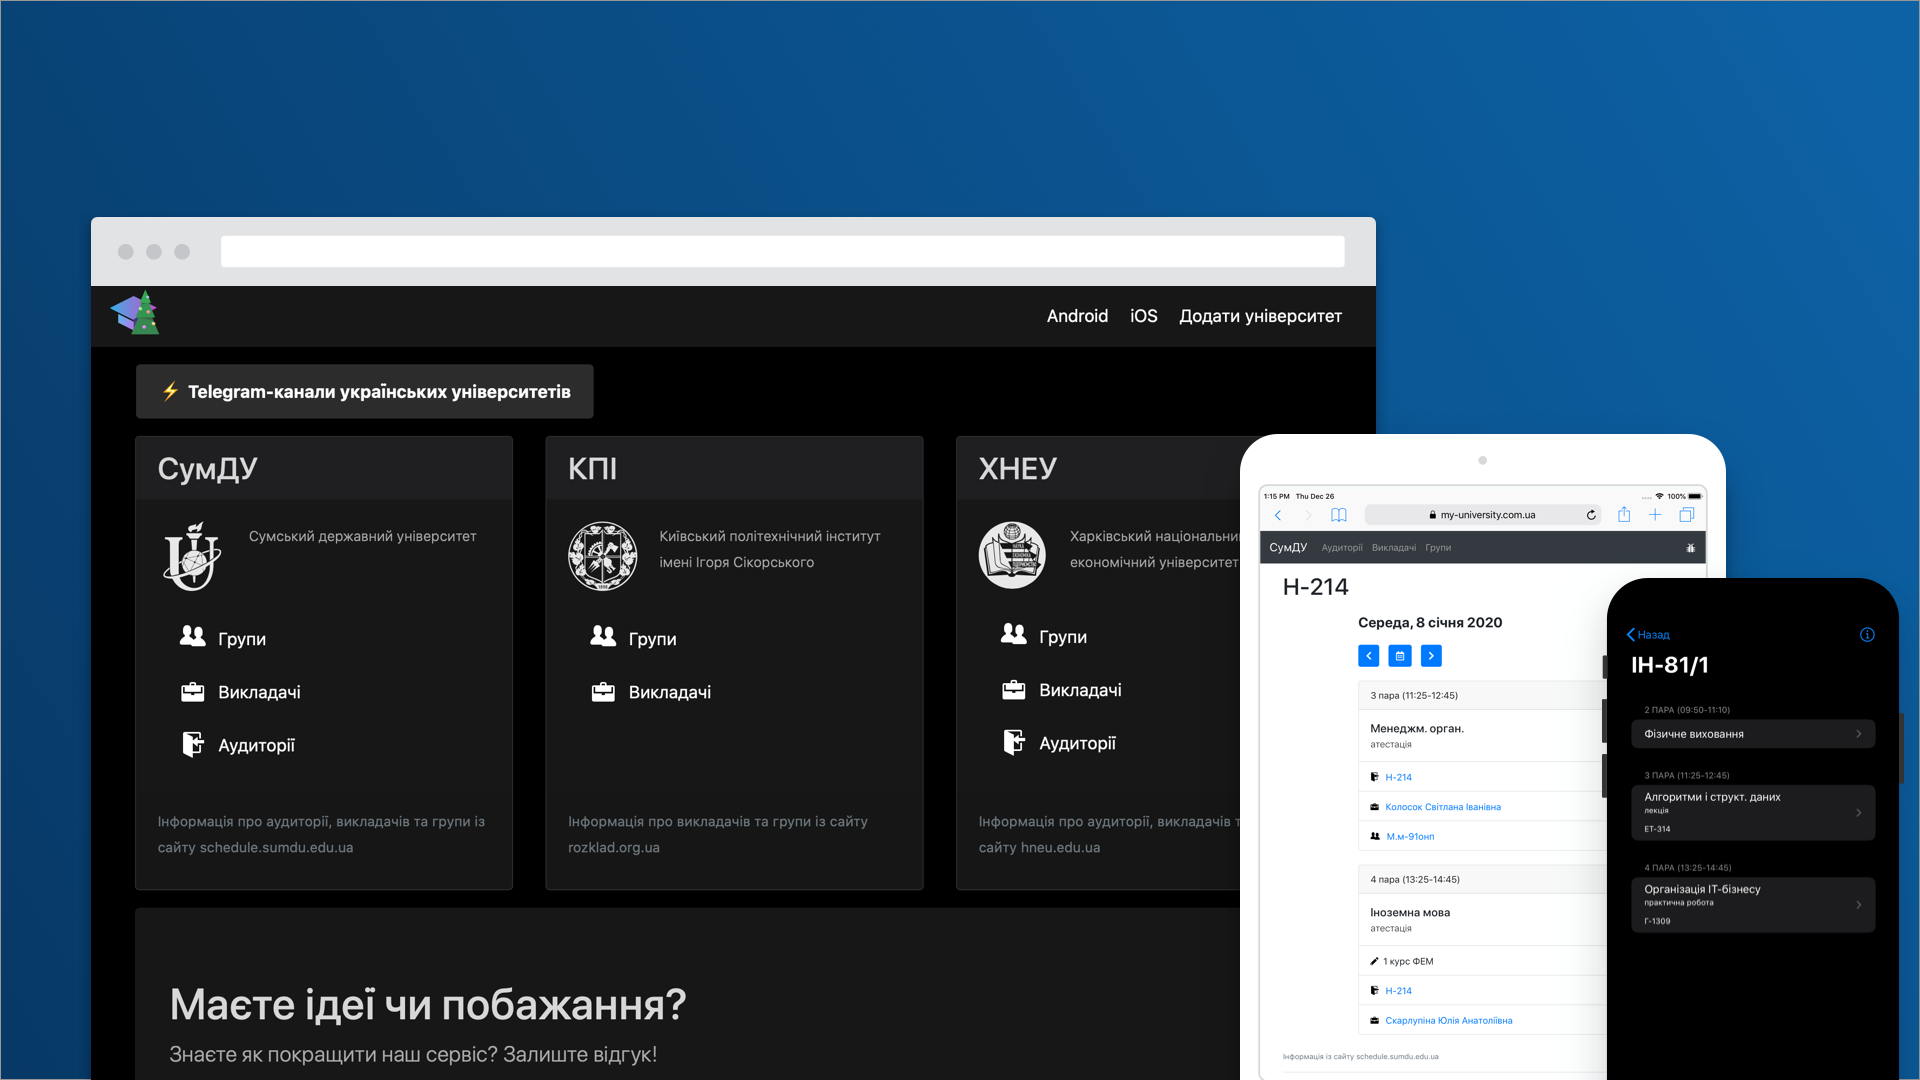
Task: Open the iOS link in the navbar
Action: click(1143, 316)
